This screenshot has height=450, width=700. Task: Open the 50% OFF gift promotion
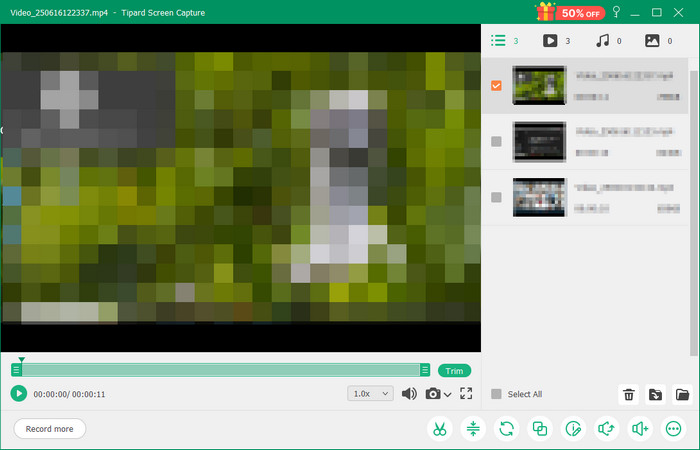point(570,12)
